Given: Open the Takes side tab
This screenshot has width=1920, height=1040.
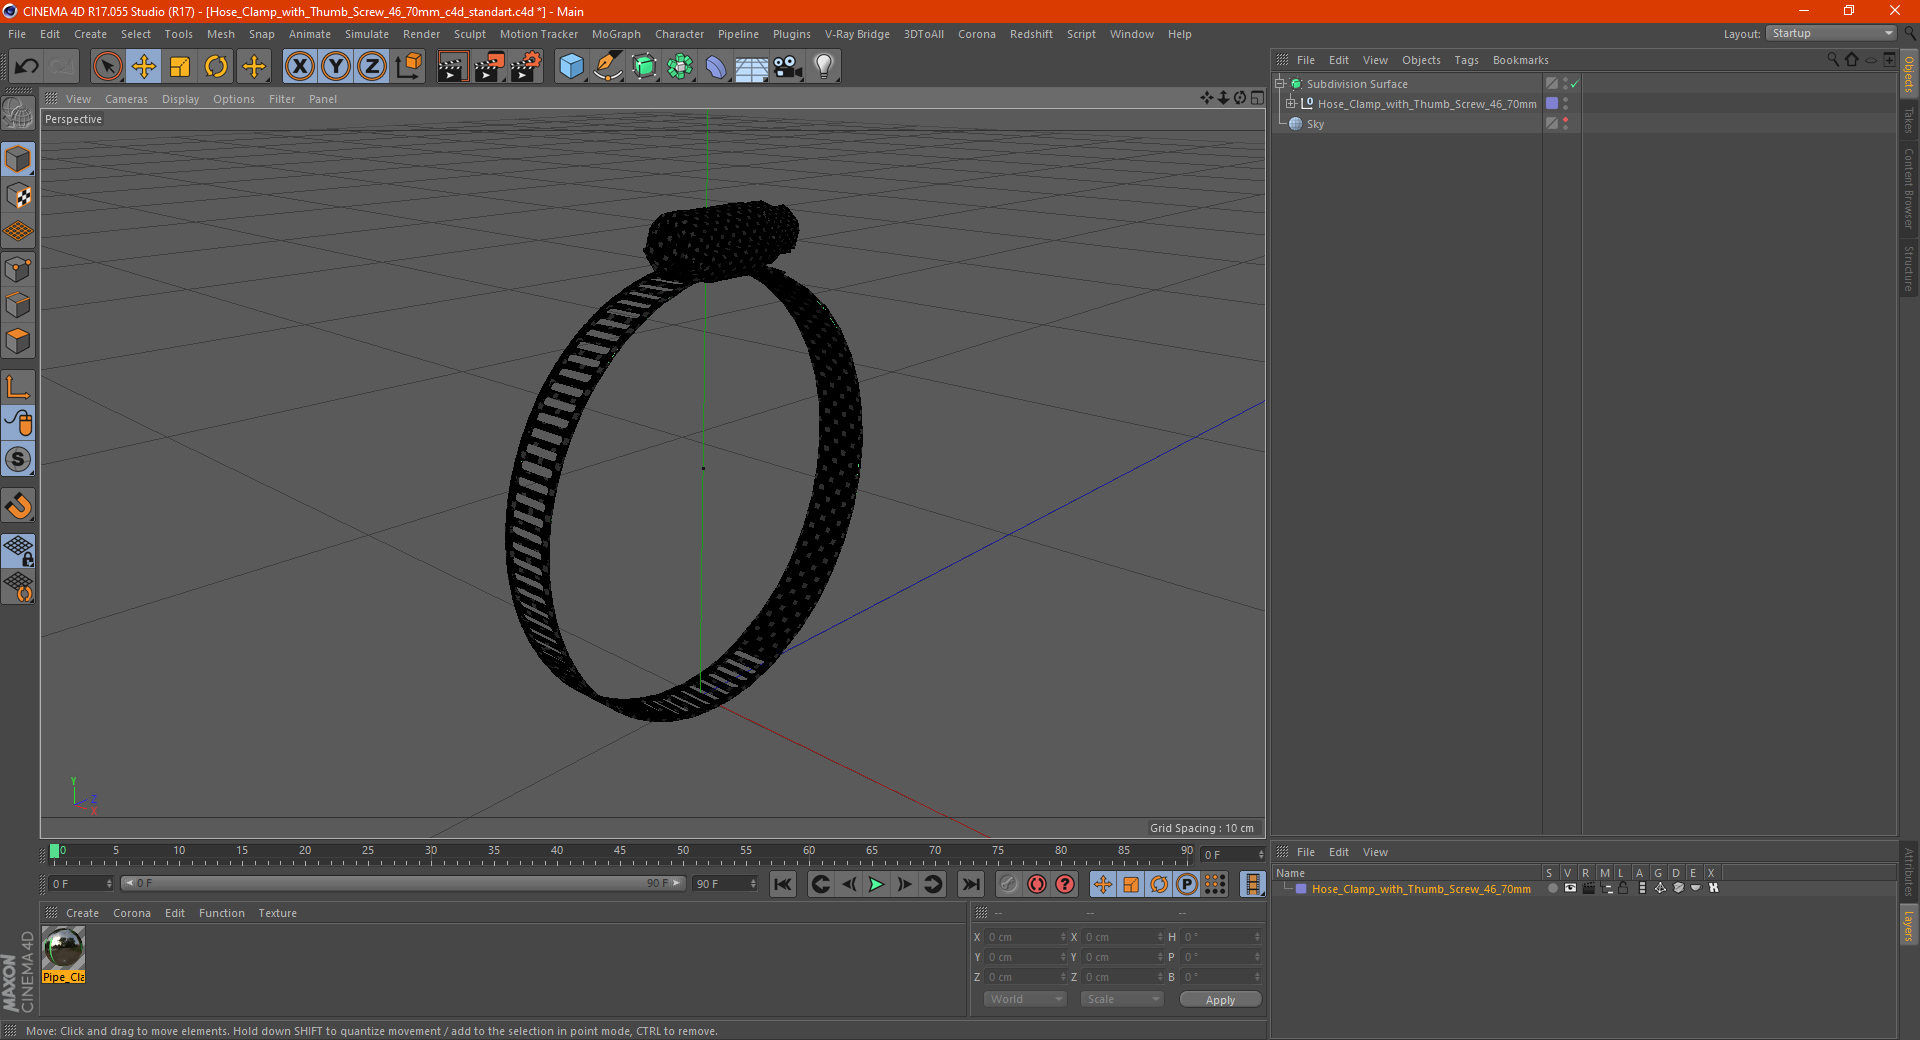Looking at the screenshot, I should (x=1909, y=120).
